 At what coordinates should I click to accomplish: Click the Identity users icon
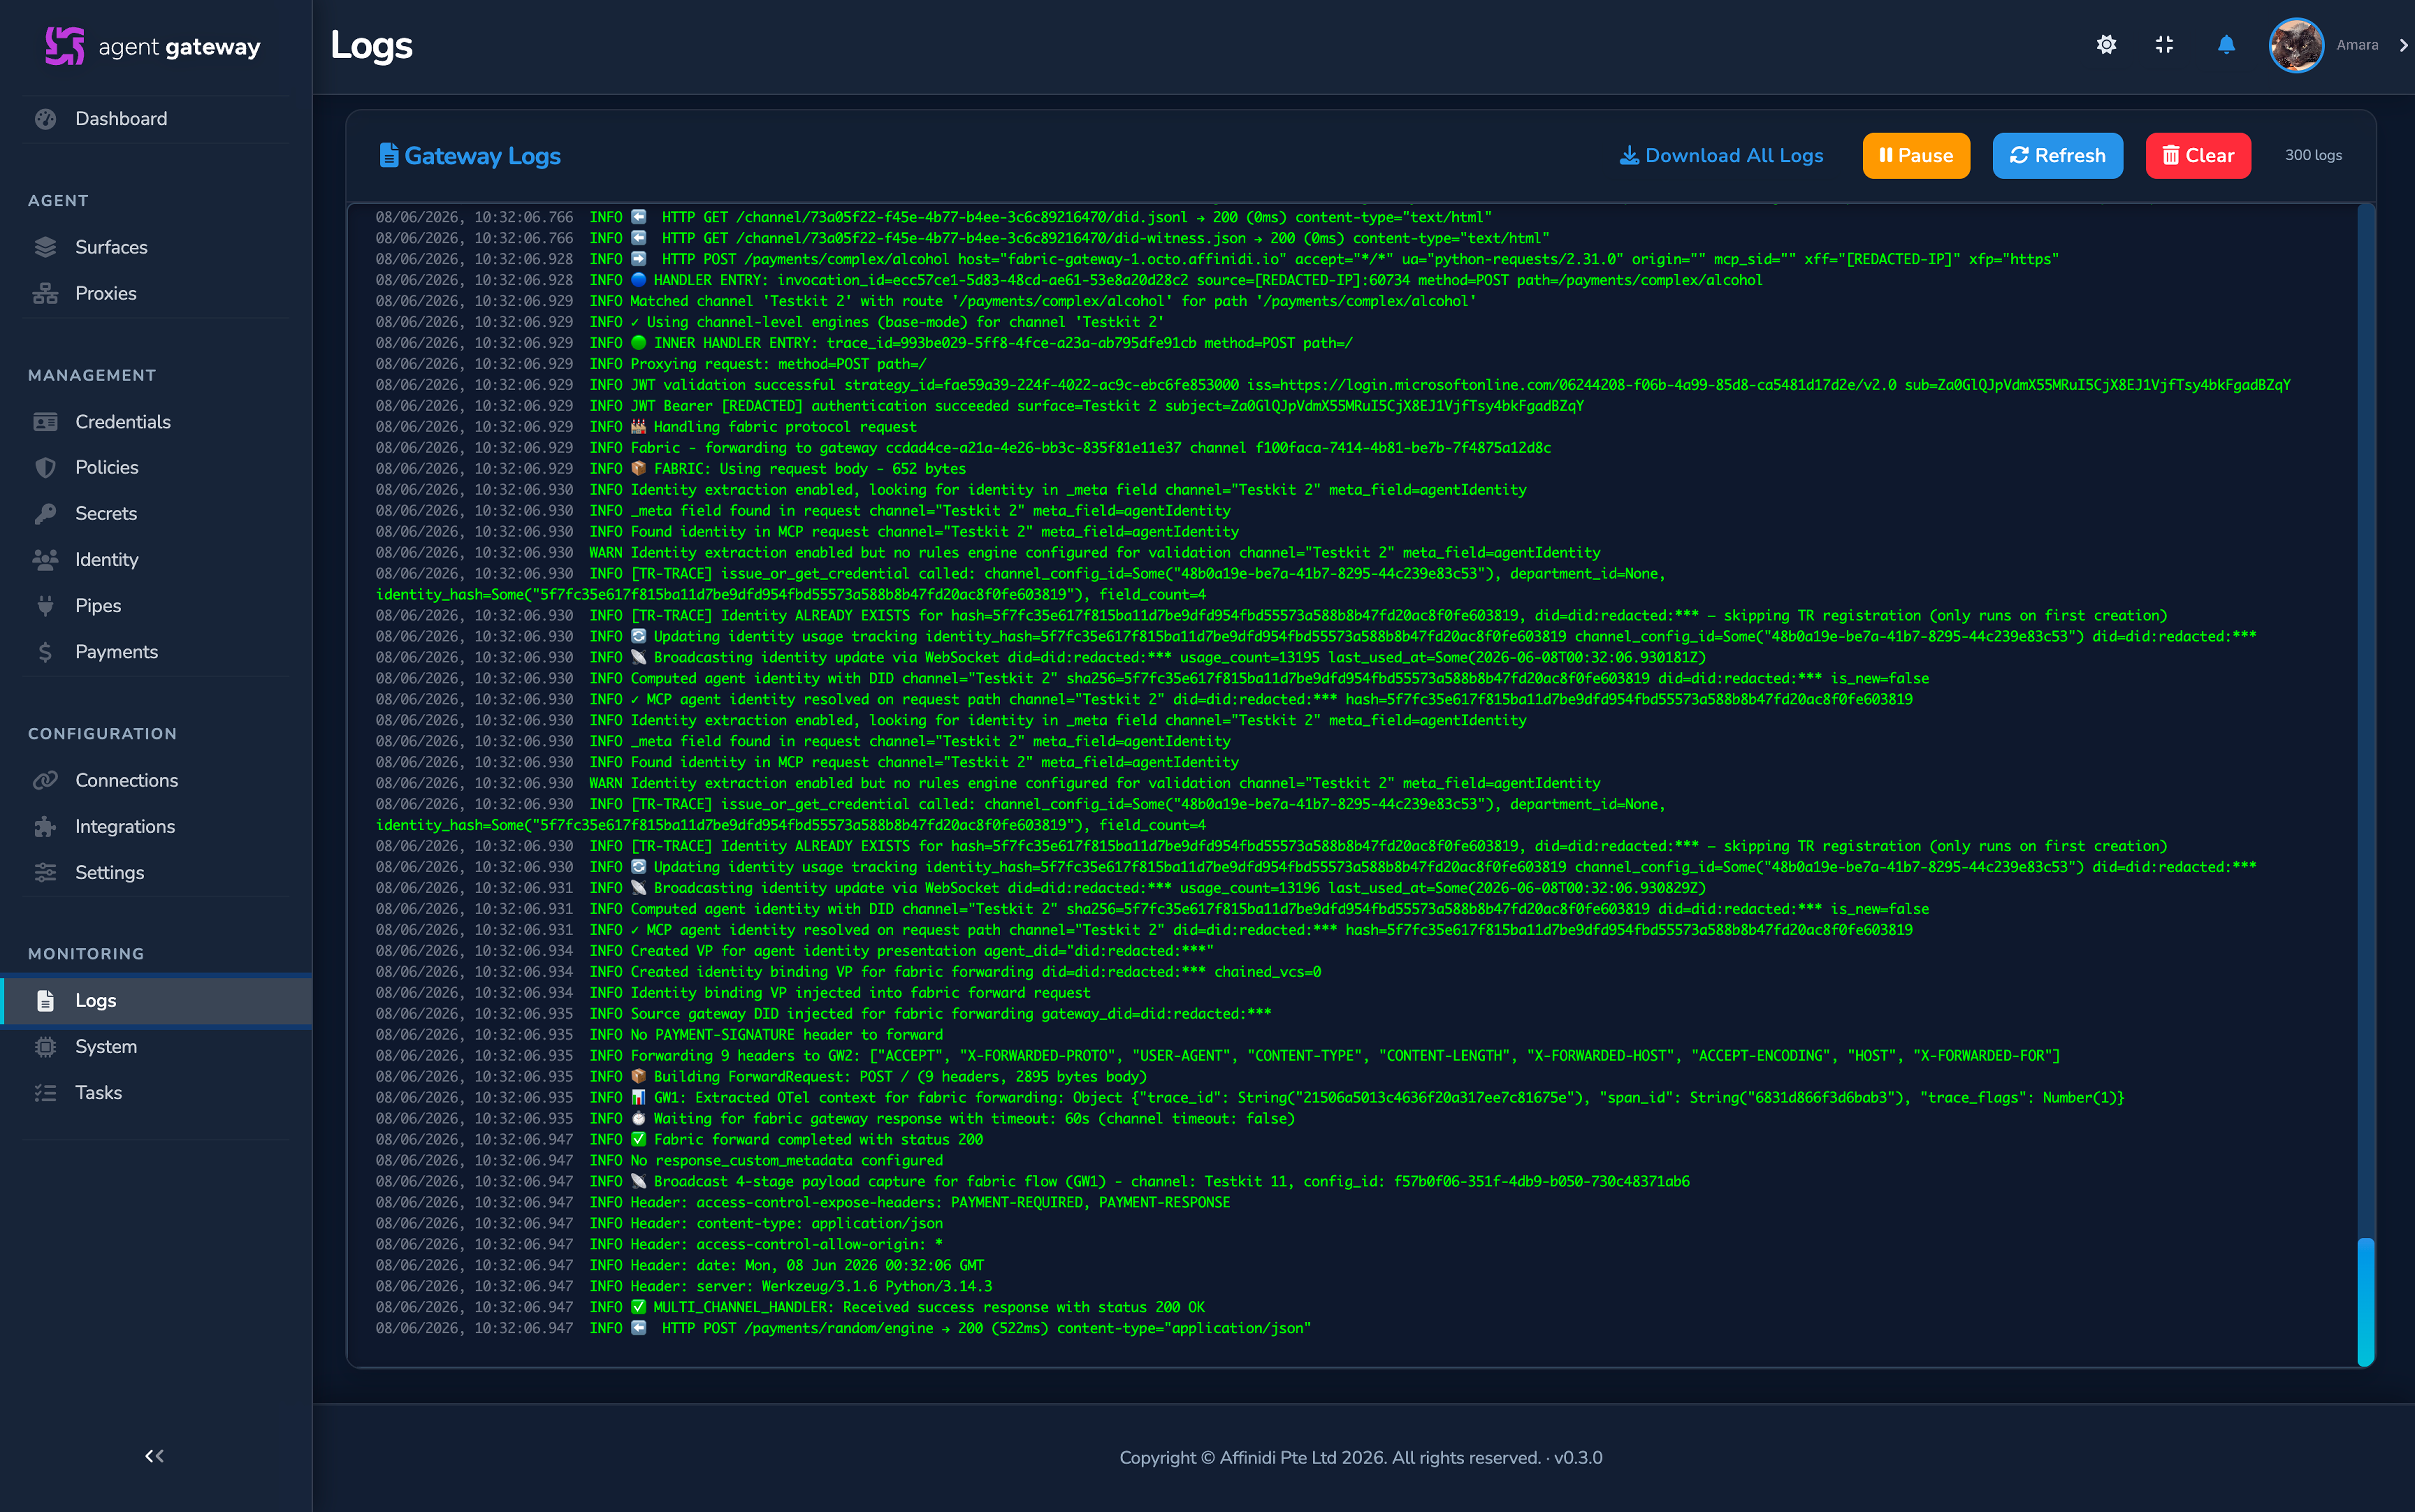45,560
